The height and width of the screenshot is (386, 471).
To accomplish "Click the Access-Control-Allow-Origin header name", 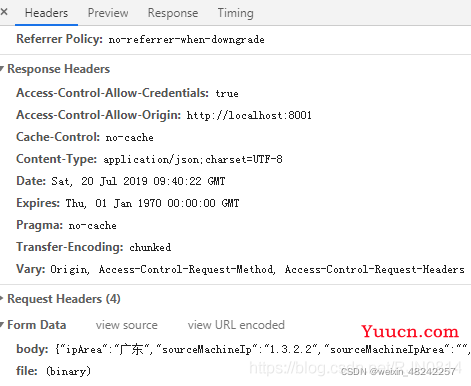I will [x=99, y=115].
